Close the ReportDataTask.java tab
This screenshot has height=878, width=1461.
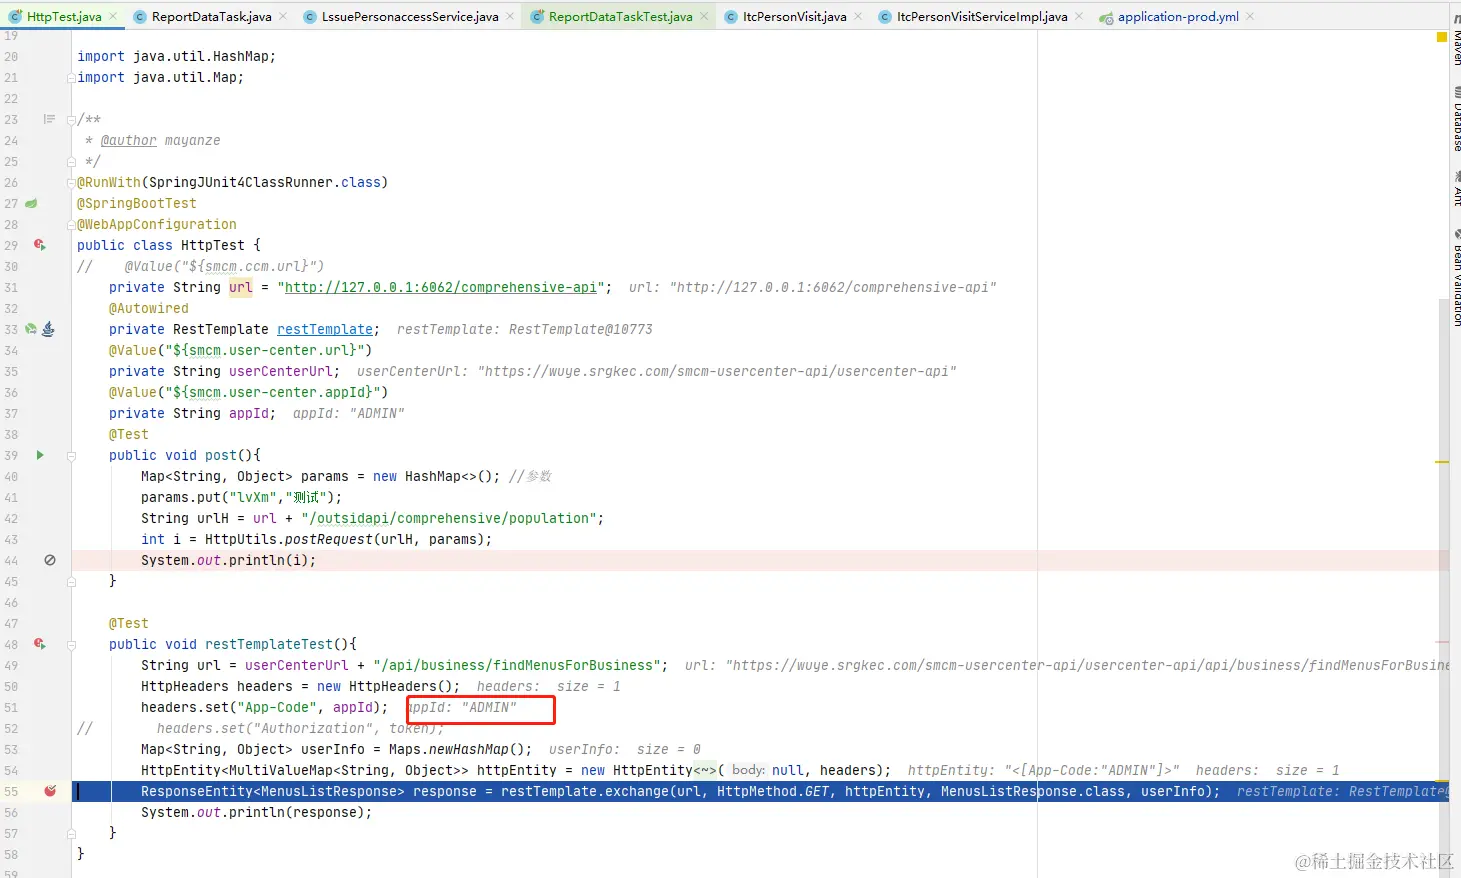(283, 16)
